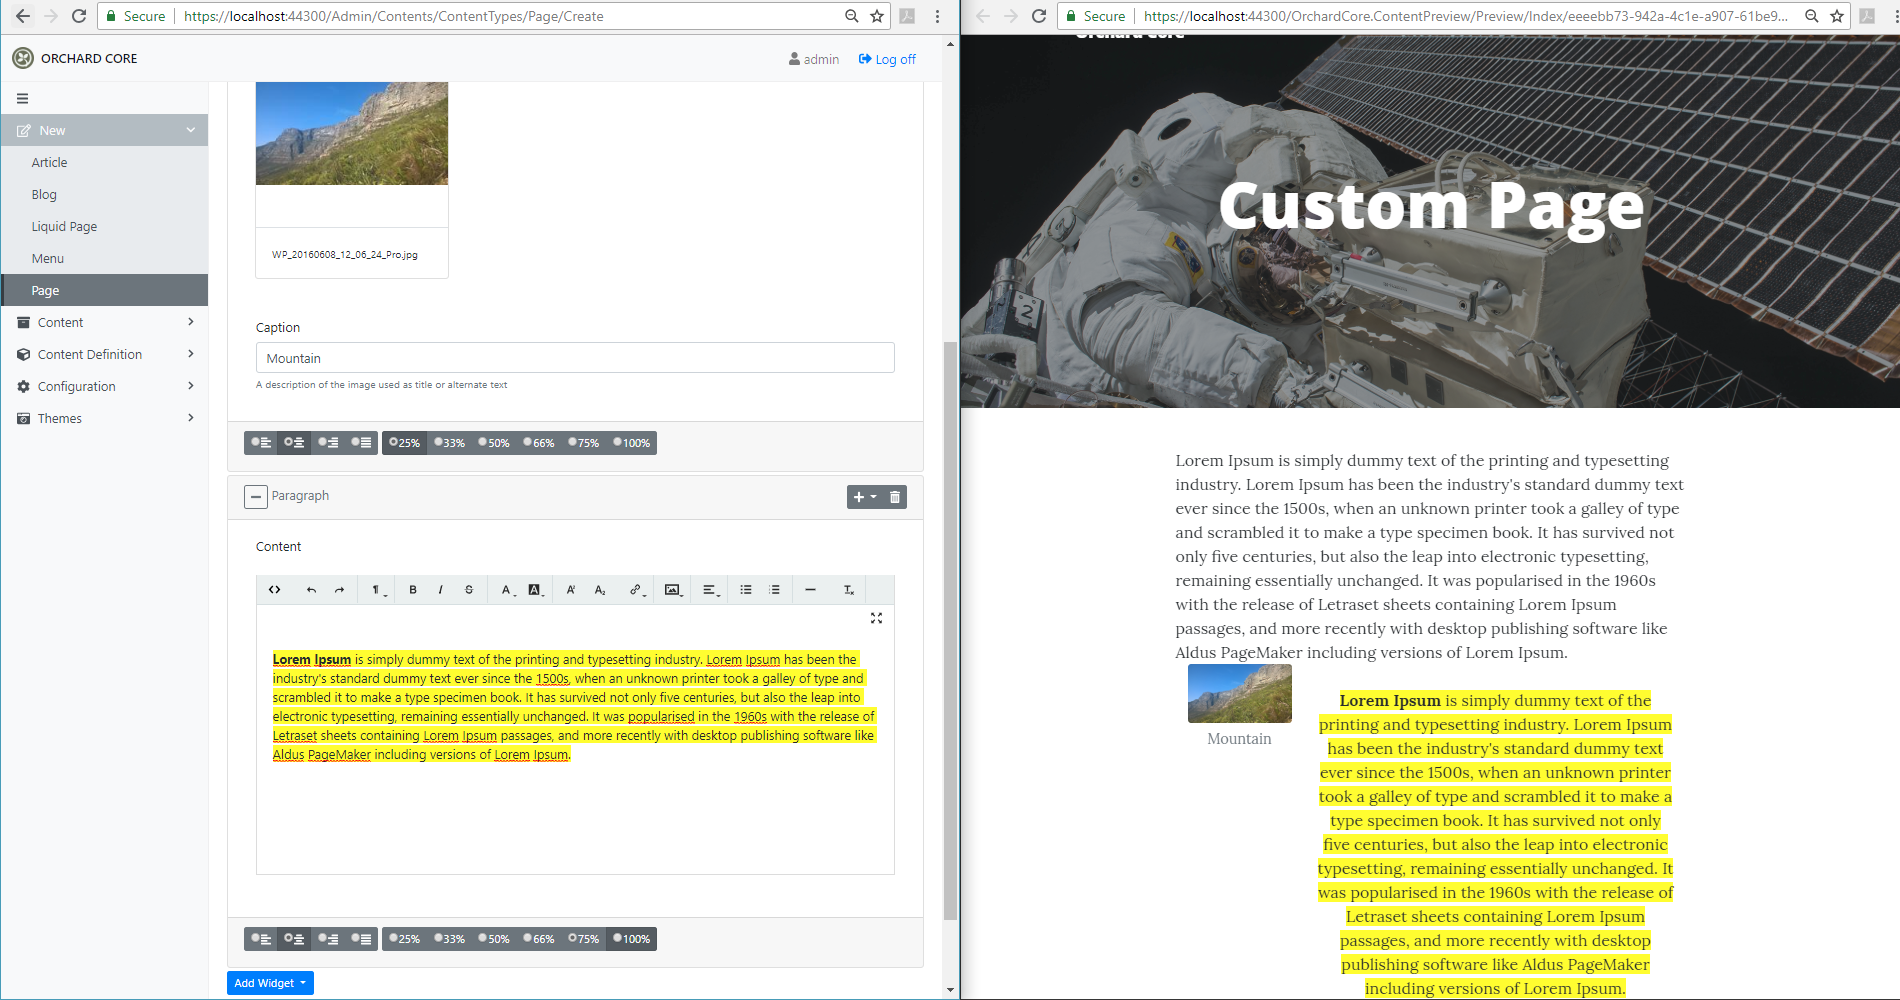Select 25% width below the Caption field
The width and height of the screenshot is (1900, 1000).
point(405,442)
